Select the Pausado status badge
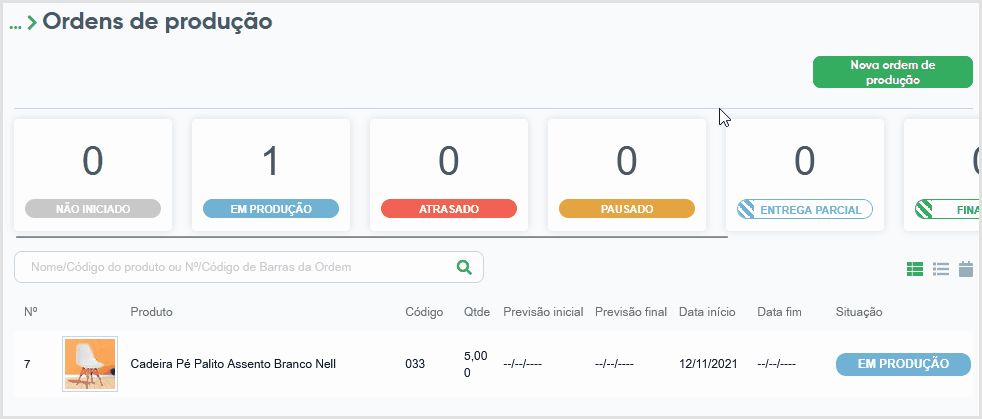 tap(627, 209)
